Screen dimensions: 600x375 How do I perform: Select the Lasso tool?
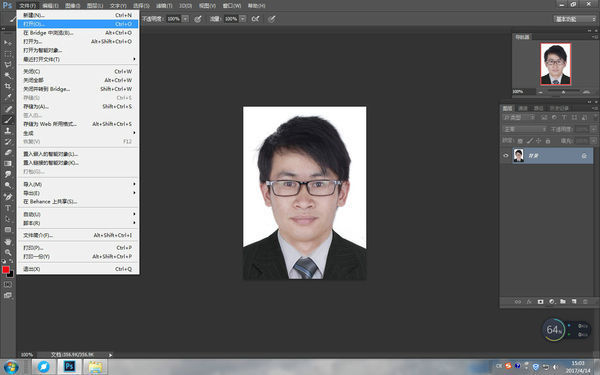(x=8, y=64)
